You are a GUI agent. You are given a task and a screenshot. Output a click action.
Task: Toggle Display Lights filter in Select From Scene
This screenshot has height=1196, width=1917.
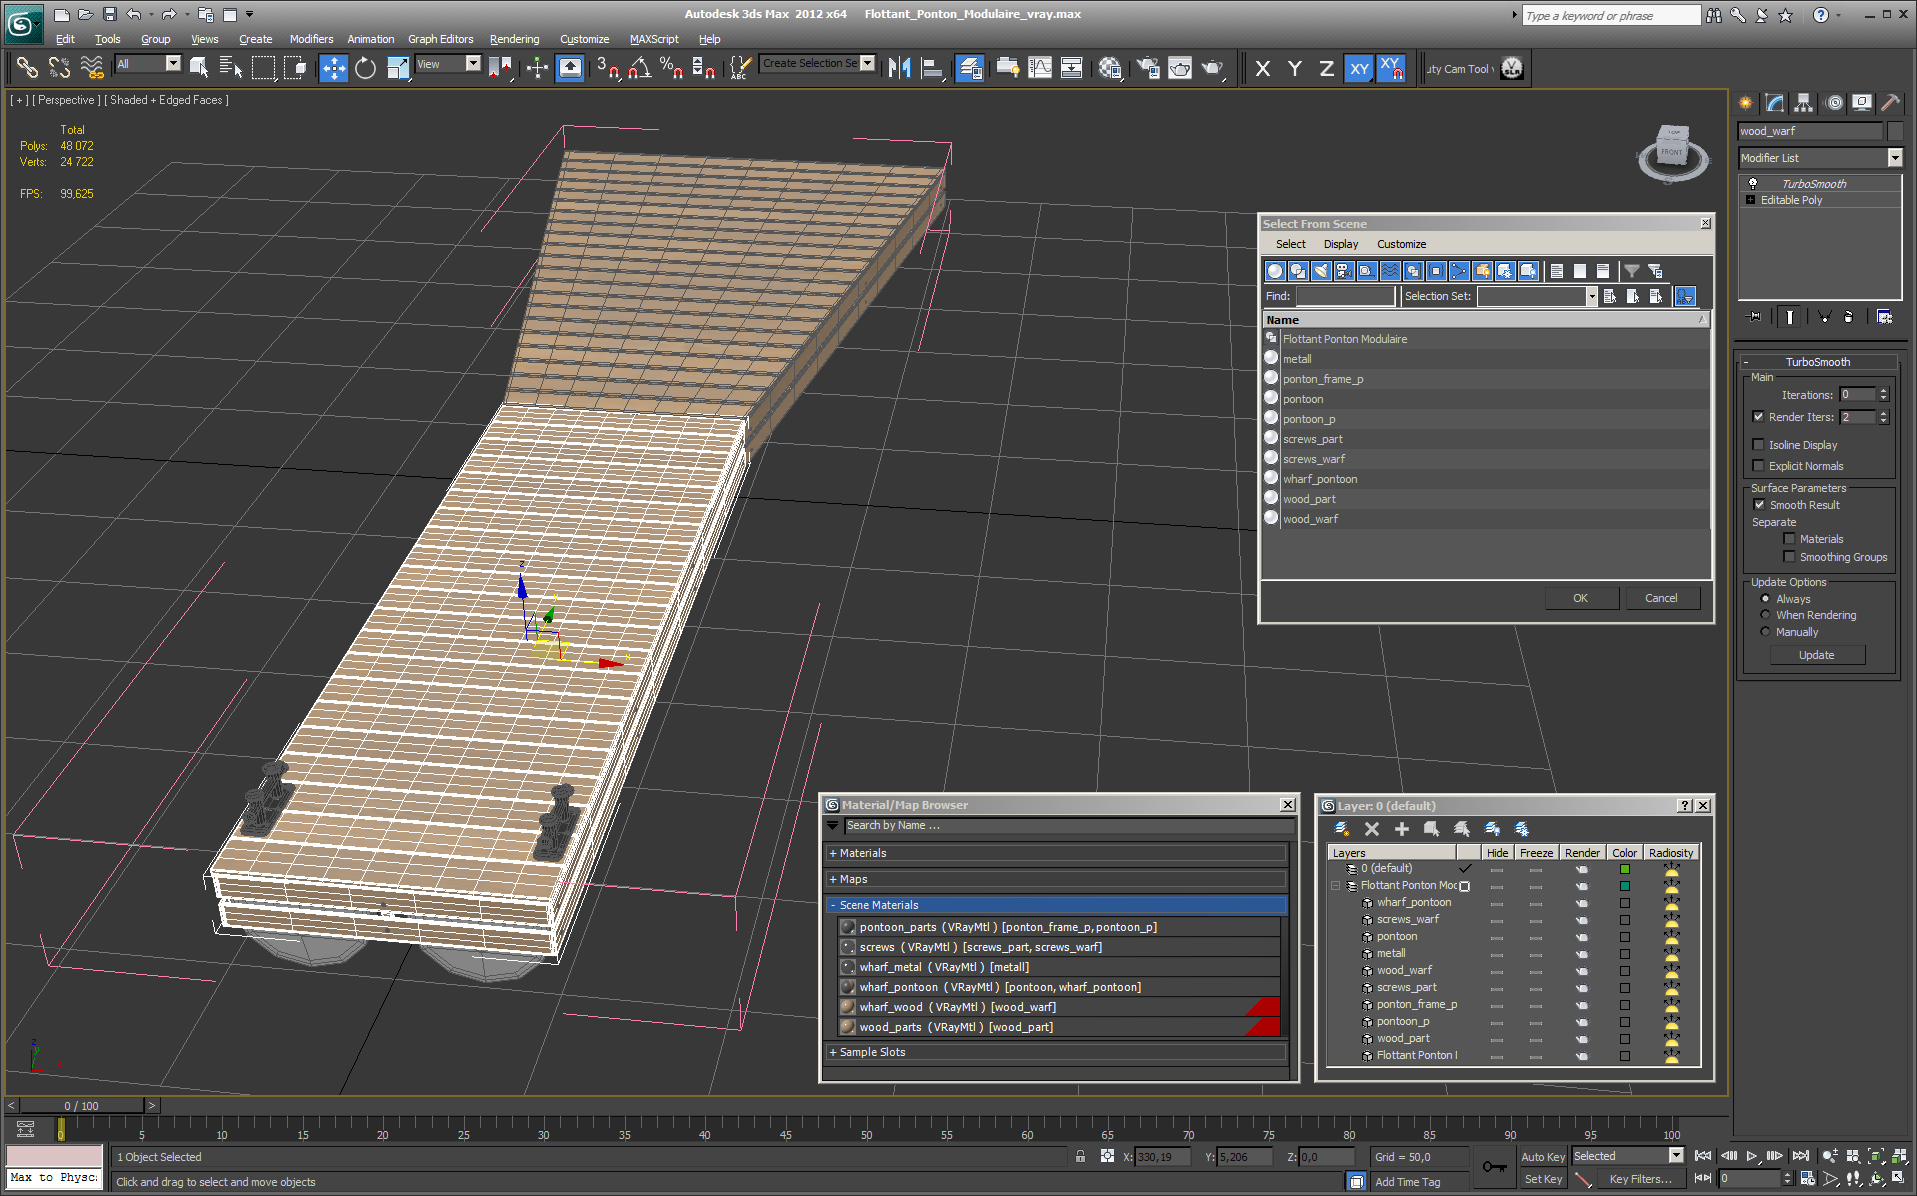(1321, 271)
